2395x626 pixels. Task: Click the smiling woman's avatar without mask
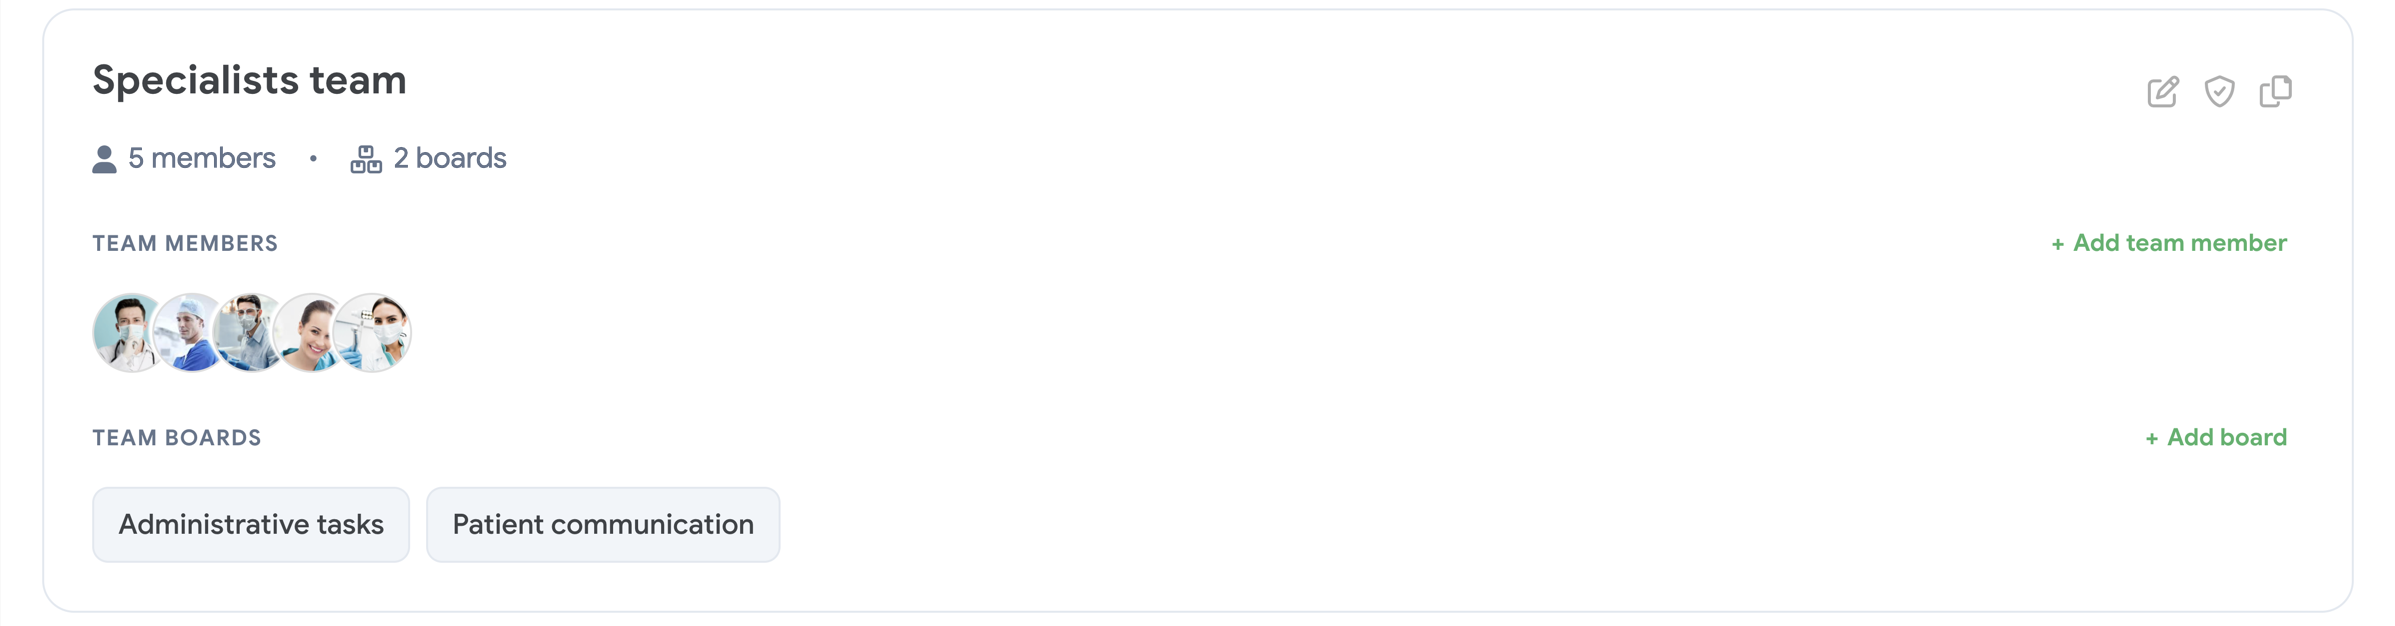pos(308,333)
